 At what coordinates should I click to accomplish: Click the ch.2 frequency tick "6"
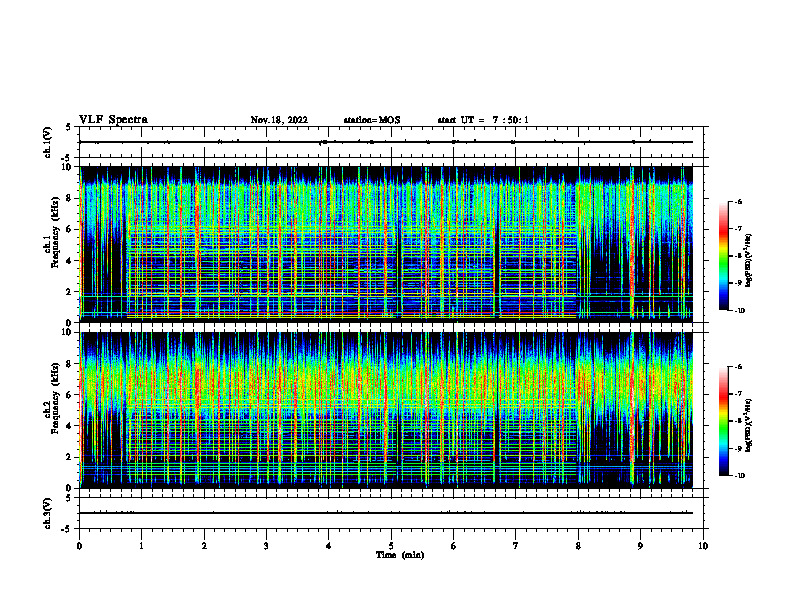70,395
